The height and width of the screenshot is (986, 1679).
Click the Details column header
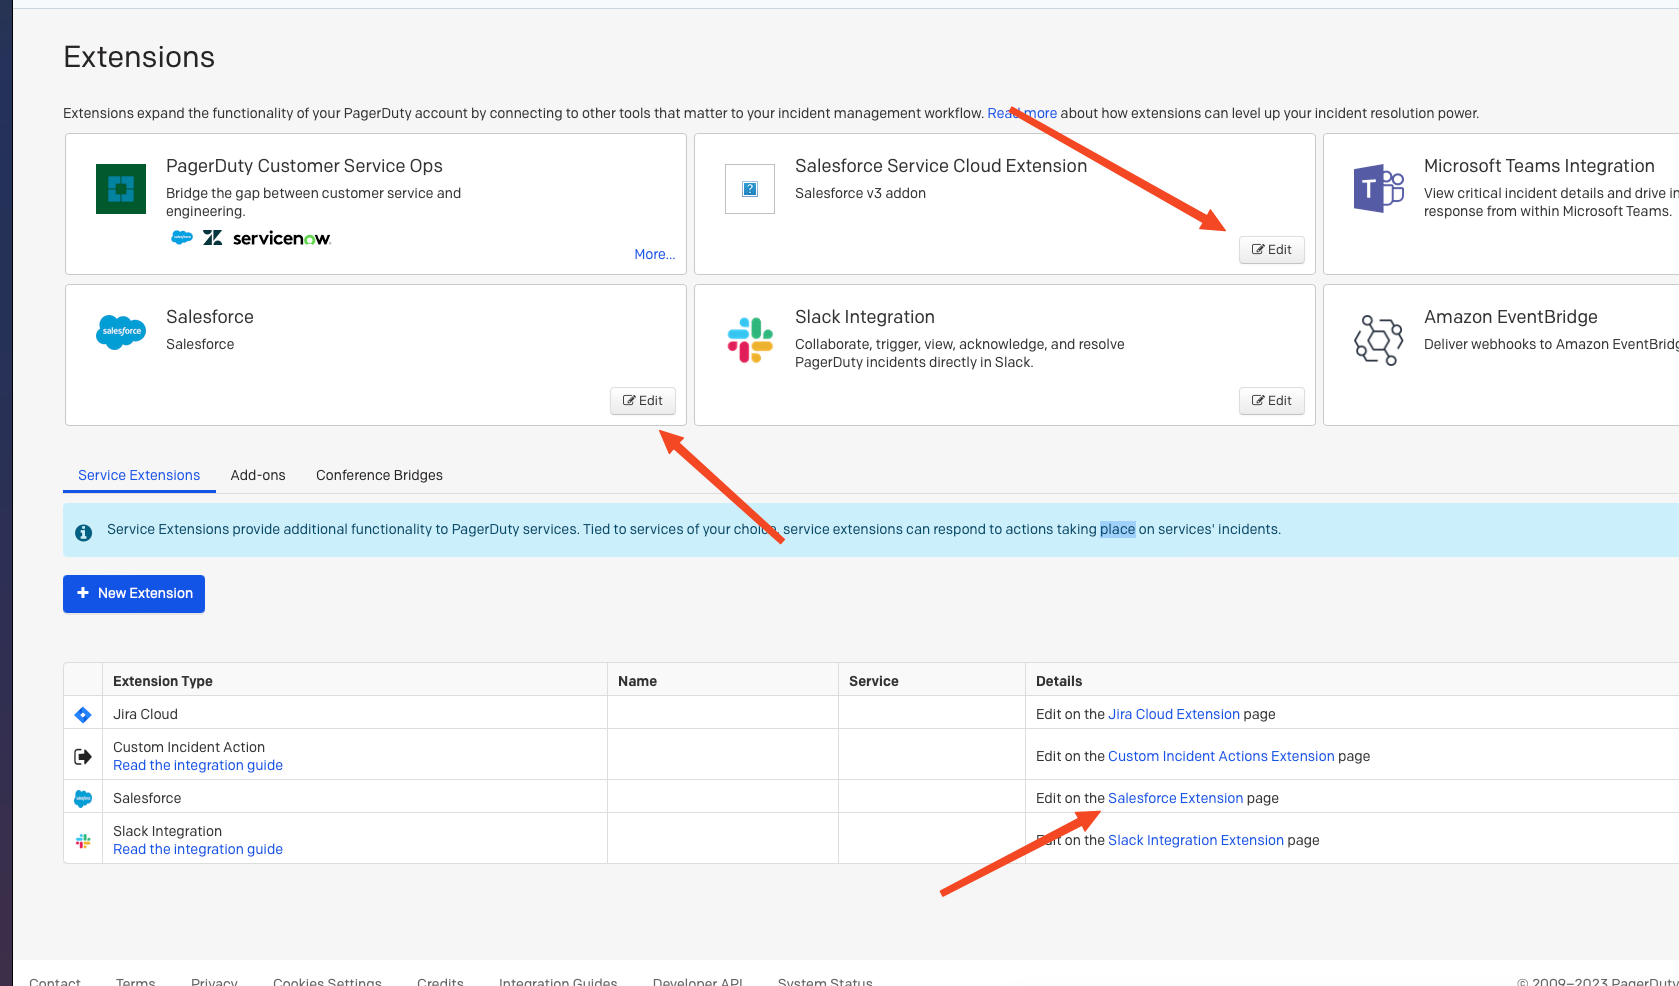click(1059, 681)
